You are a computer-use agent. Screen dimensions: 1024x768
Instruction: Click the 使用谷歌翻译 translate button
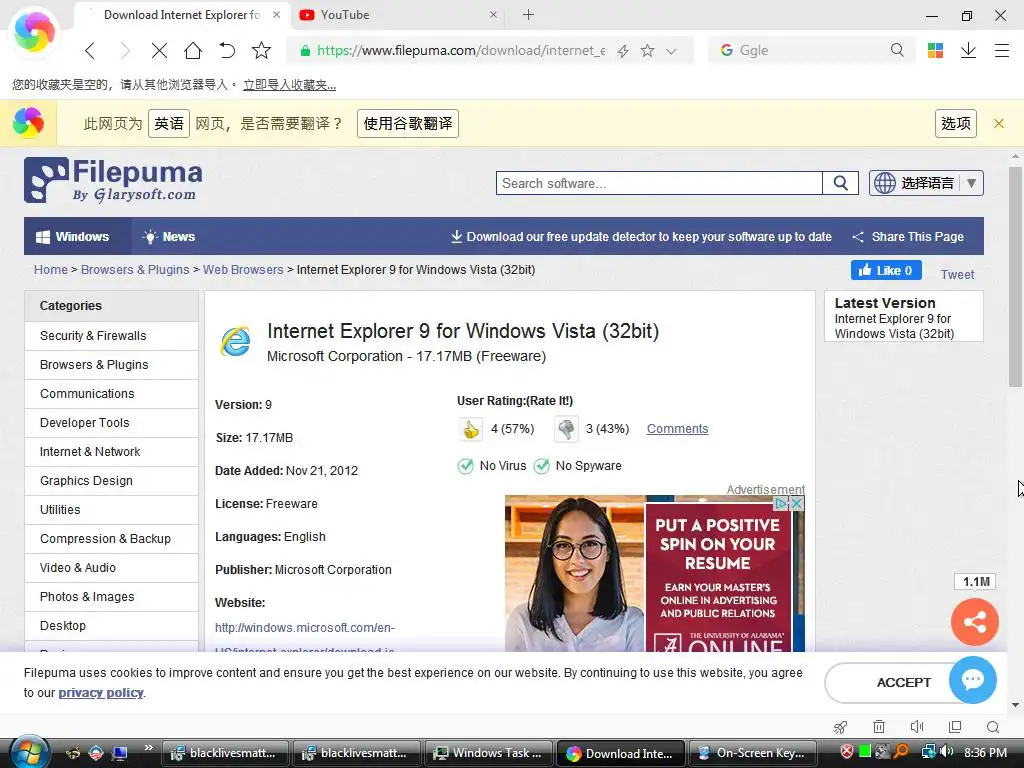(x=408, y=123)
